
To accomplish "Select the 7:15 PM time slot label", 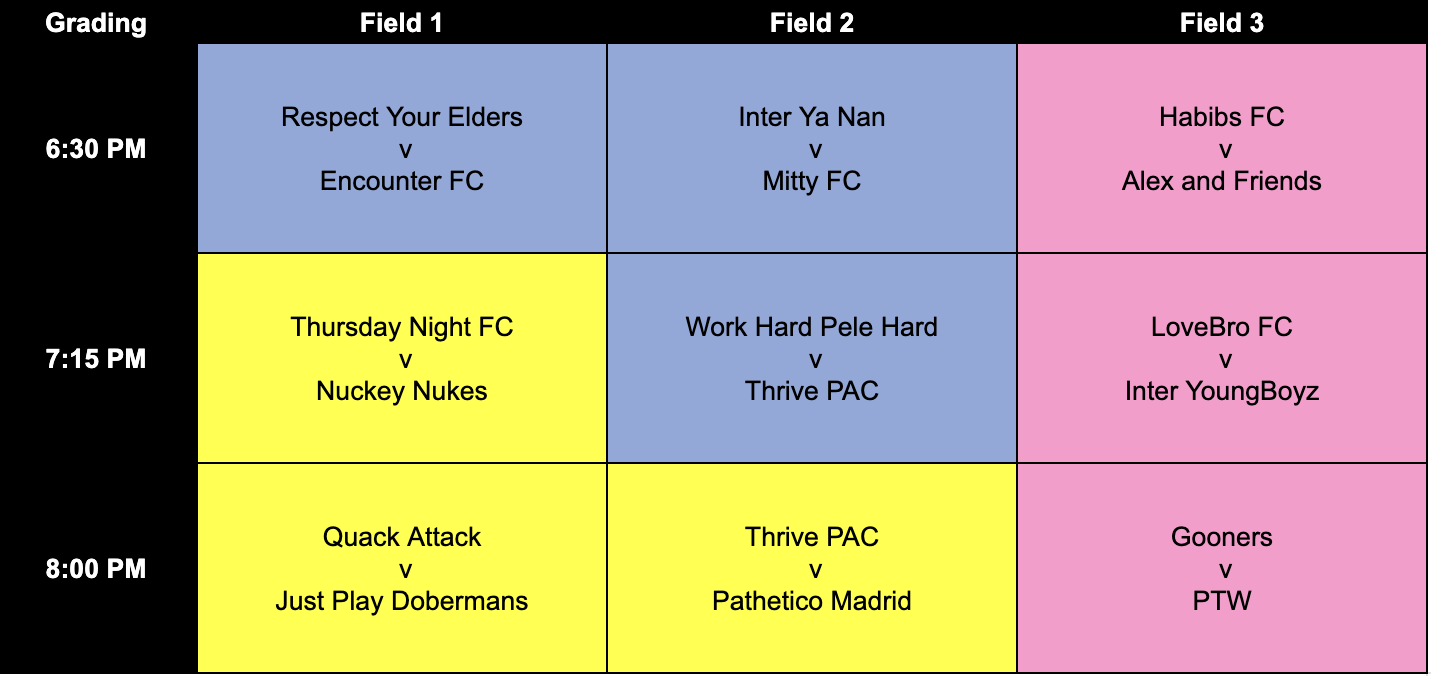I will pyautogui.click(x=96, y=359).
